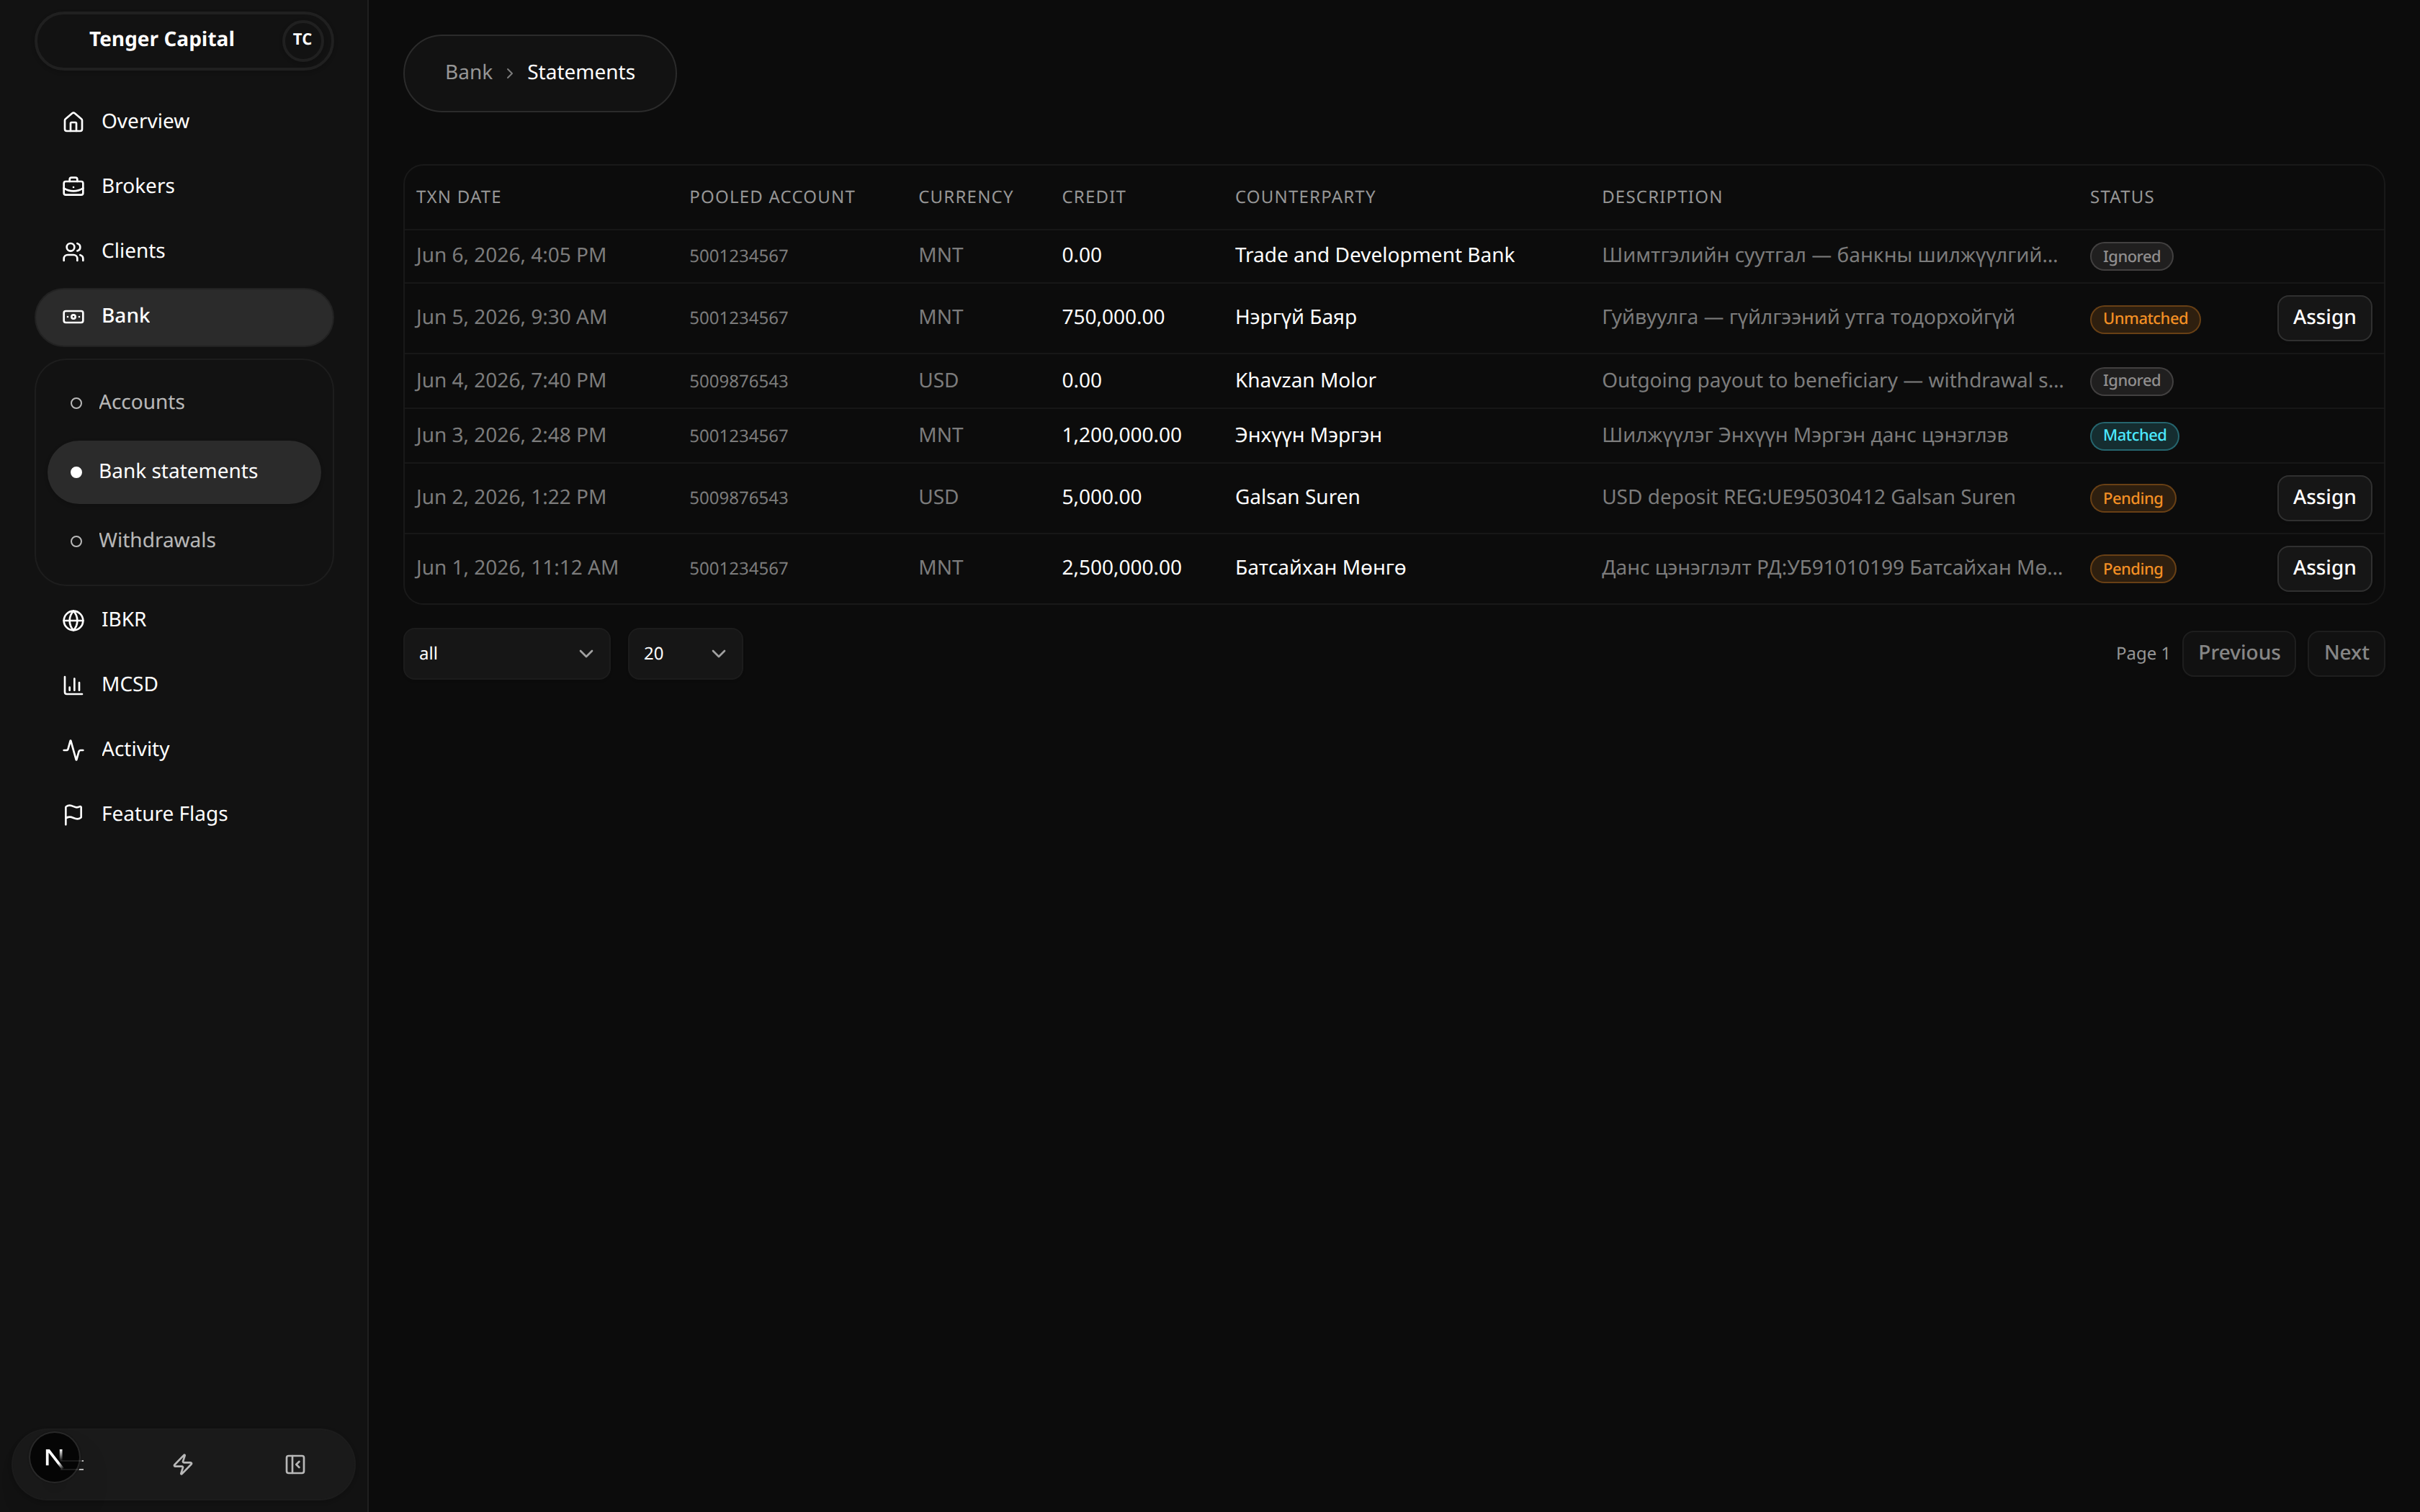Click date Jun 6, 2026, 4:05 PM
Viewport: 2420px width, 1512px height.
(511, 256)
